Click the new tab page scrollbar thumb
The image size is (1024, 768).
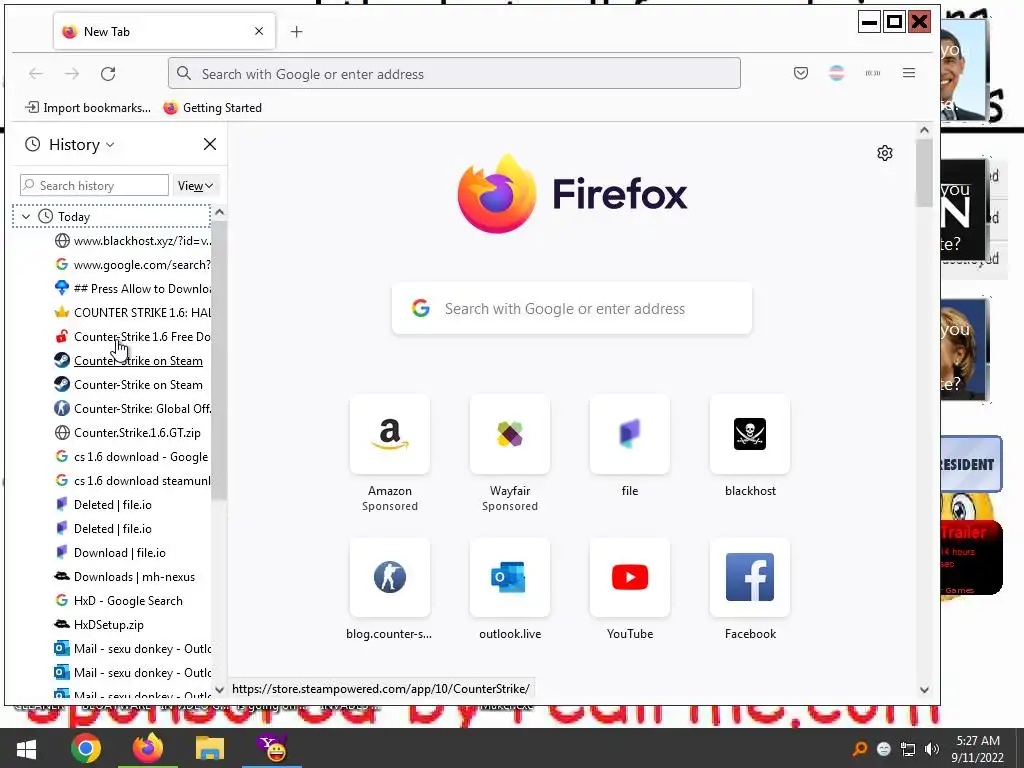(924, 173)
